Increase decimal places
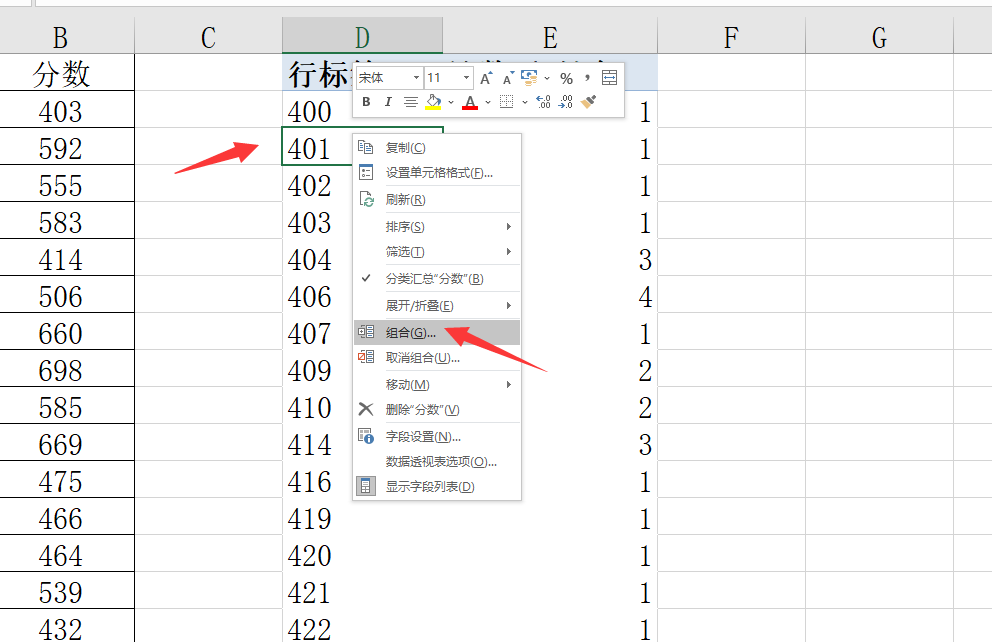Image resolution: width=992 pixels, height=642 pixels. tap(543, 102)
